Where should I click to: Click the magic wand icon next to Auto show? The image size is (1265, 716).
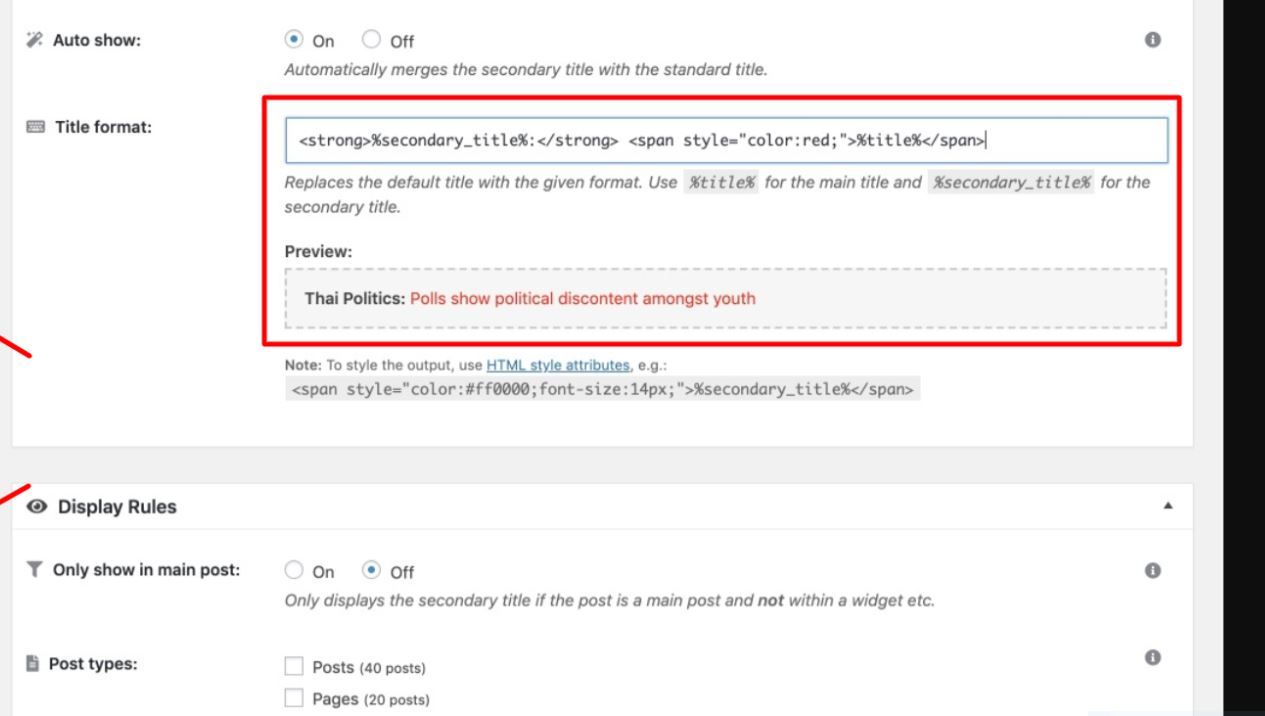click(x=33, y=41)
